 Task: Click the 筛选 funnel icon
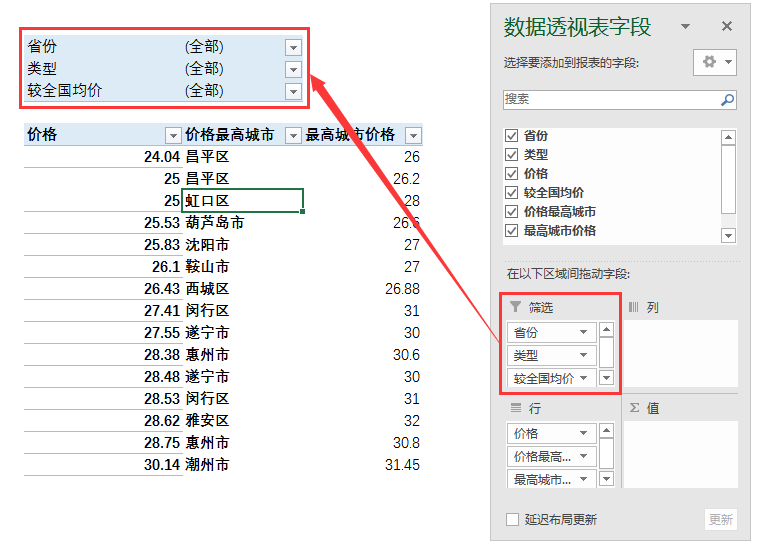[515, 307]
